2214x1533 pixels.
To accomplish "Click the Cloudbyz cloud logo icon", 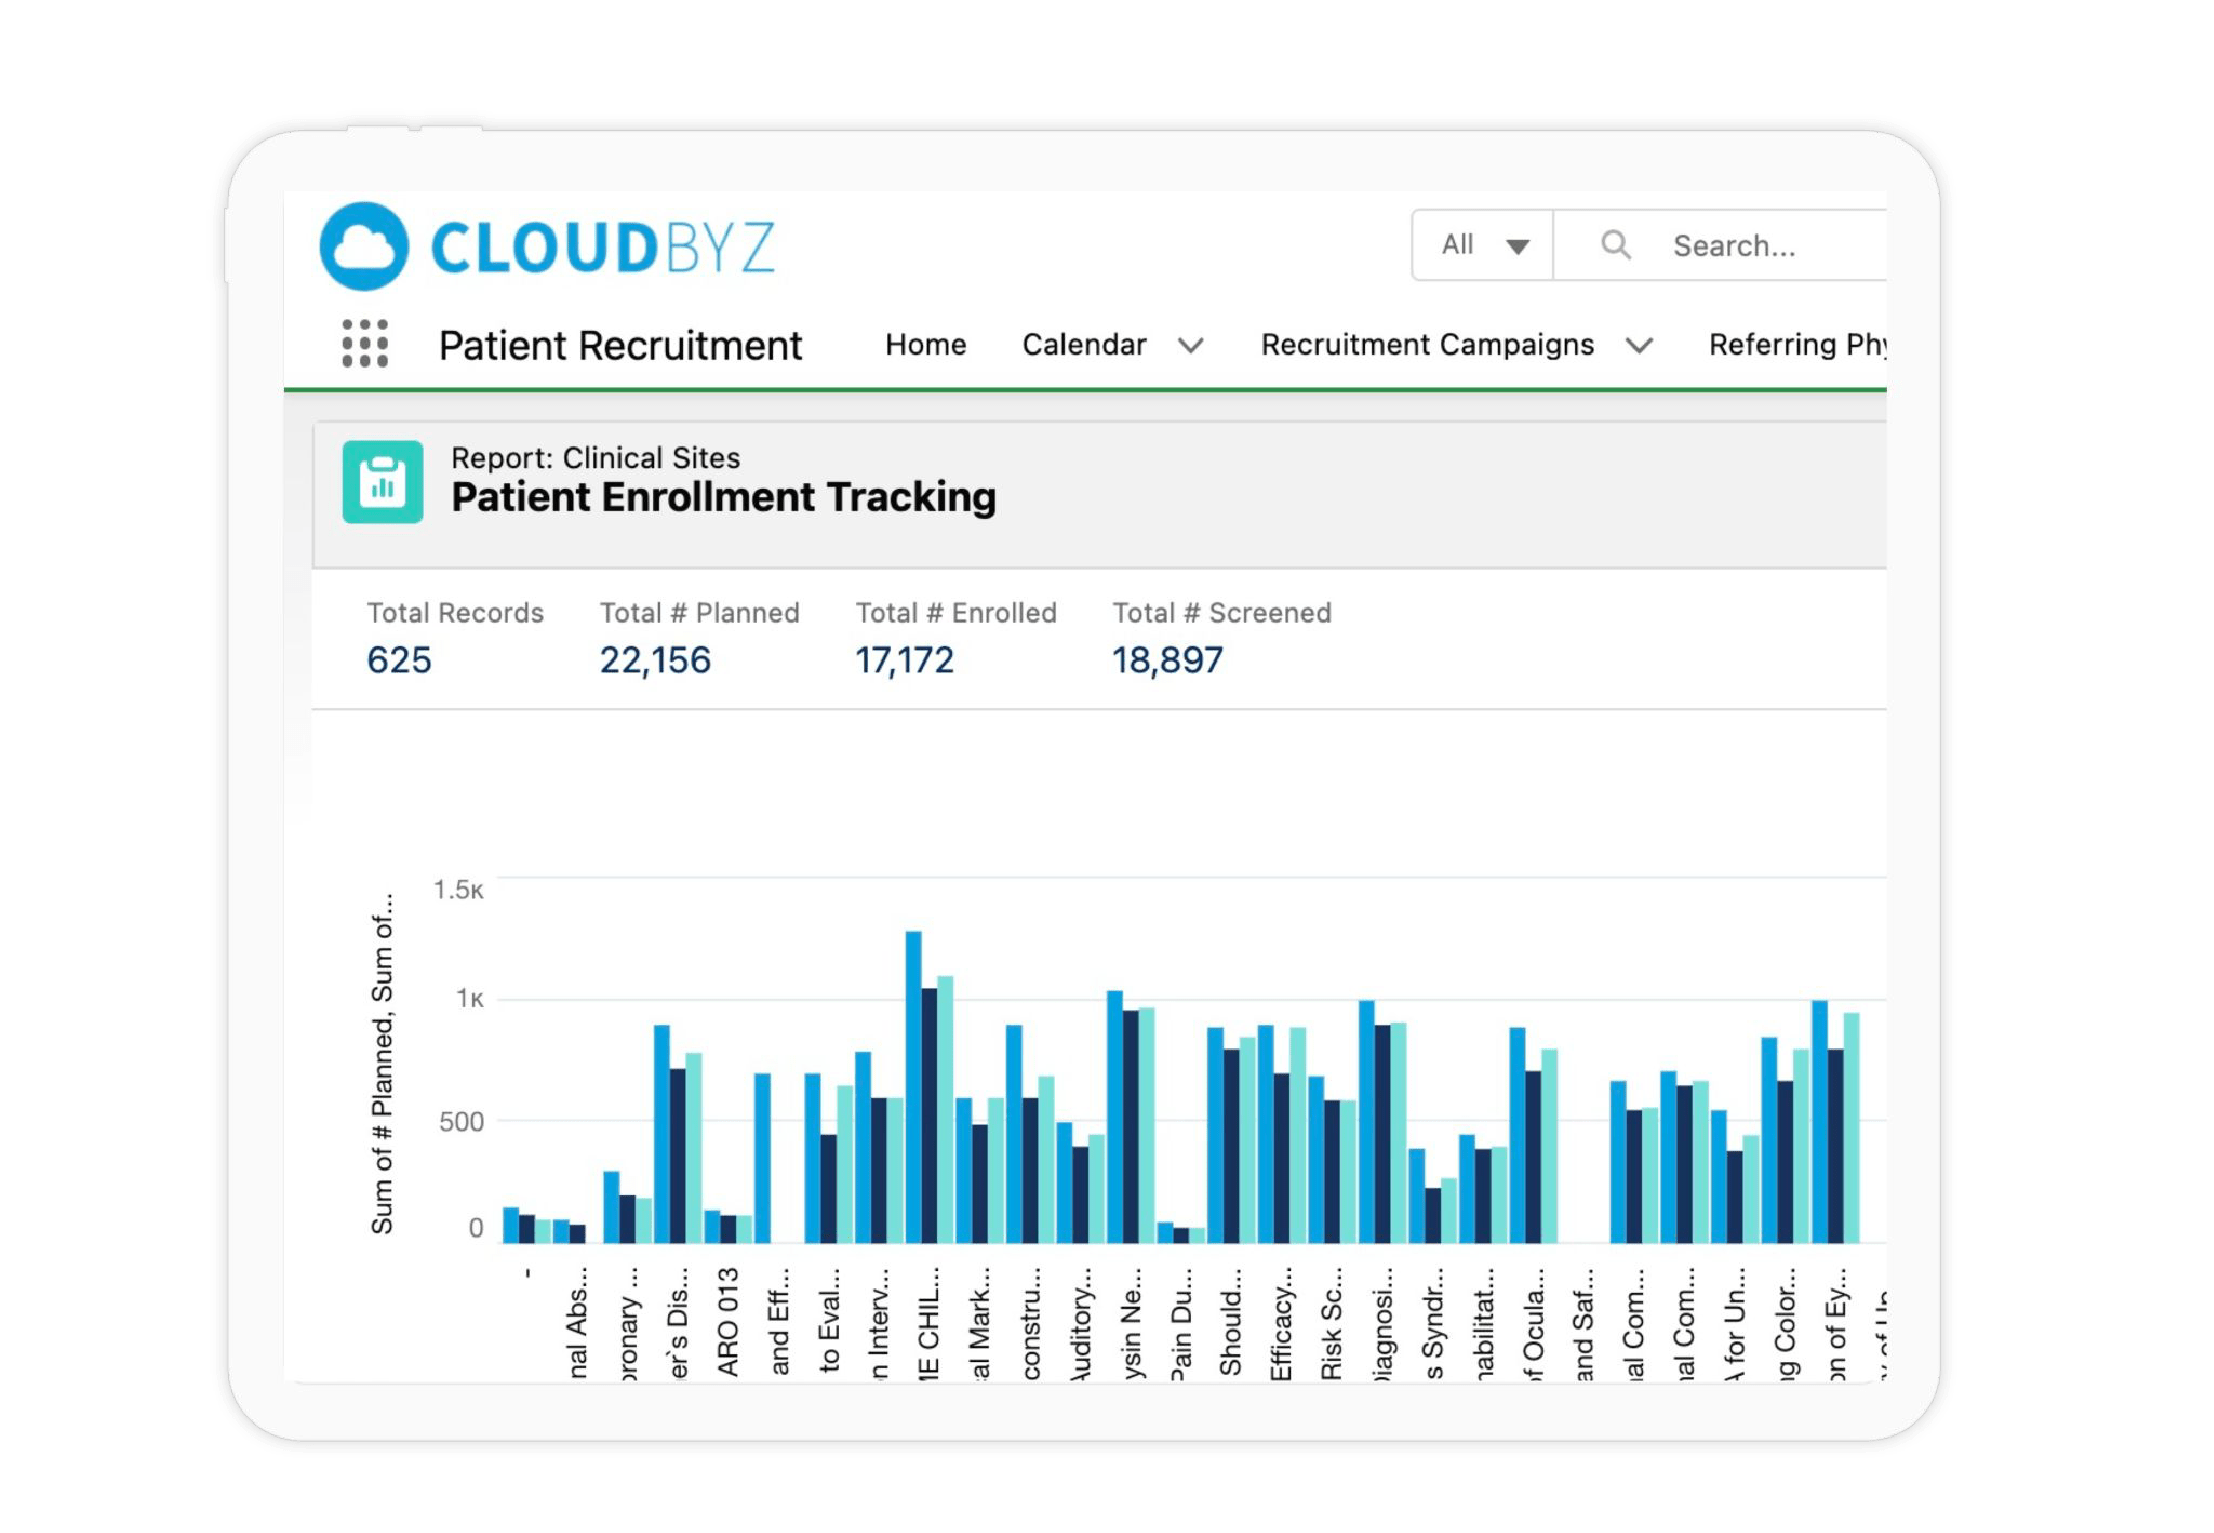I will (363, 246).
